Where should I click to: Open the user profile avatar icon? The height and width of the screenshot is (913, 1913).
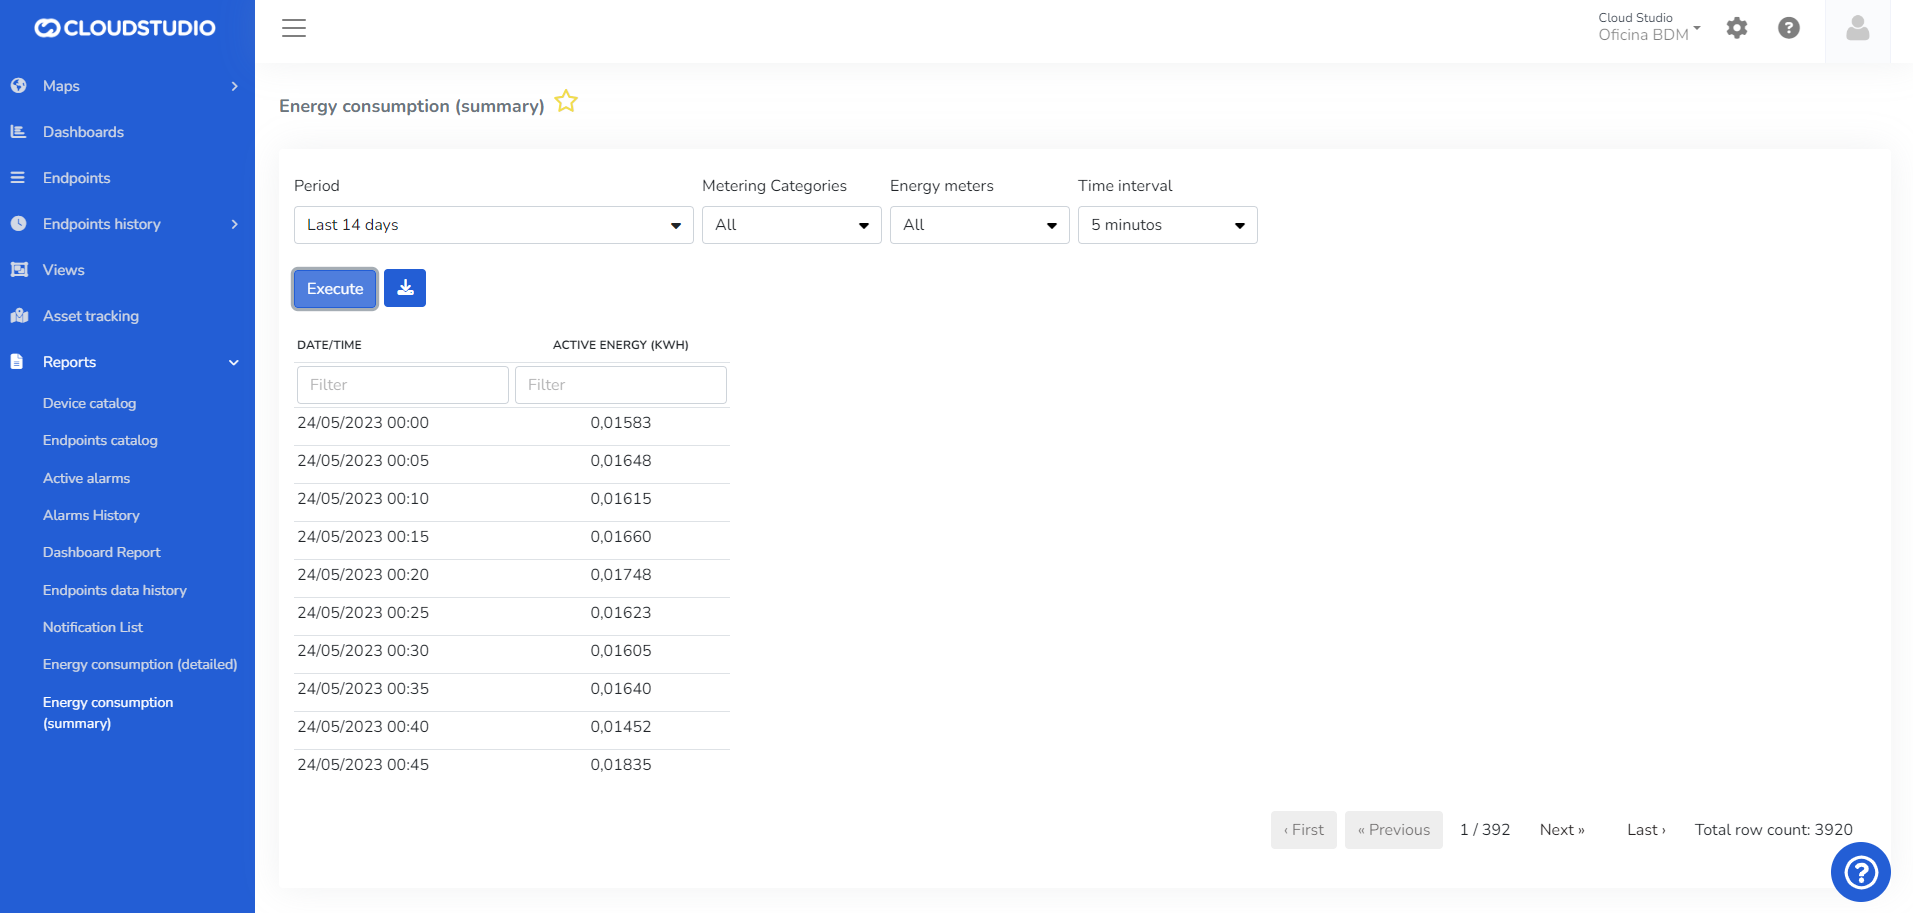pos(1857,29)
